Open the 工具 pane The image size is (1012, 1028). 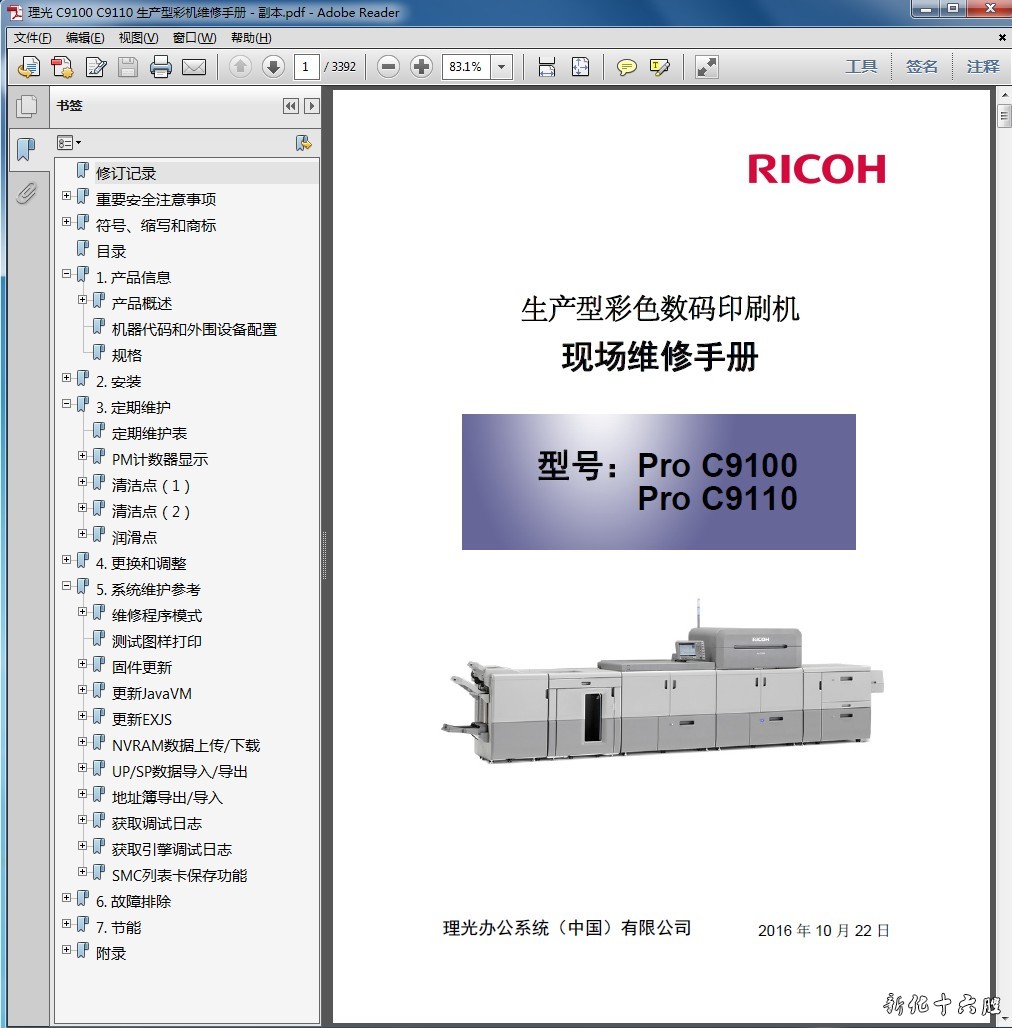[861, 67]
